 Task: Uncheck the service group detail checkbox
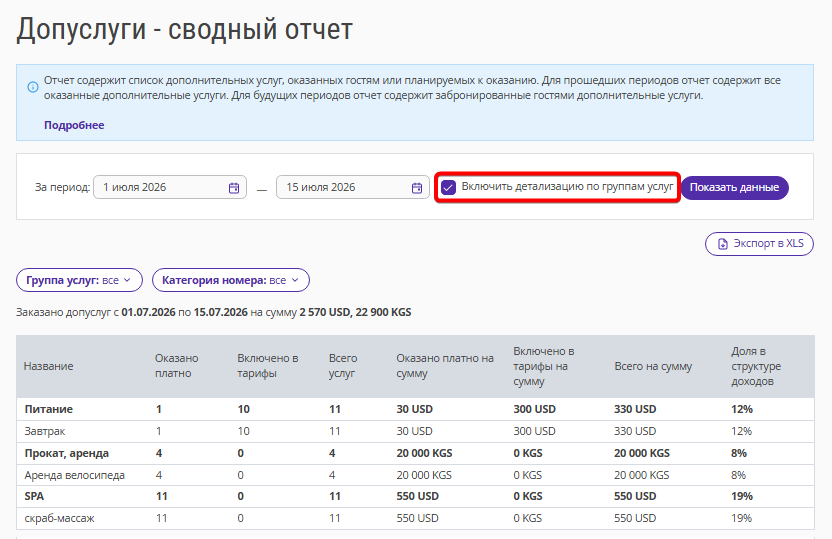point(448,187)
